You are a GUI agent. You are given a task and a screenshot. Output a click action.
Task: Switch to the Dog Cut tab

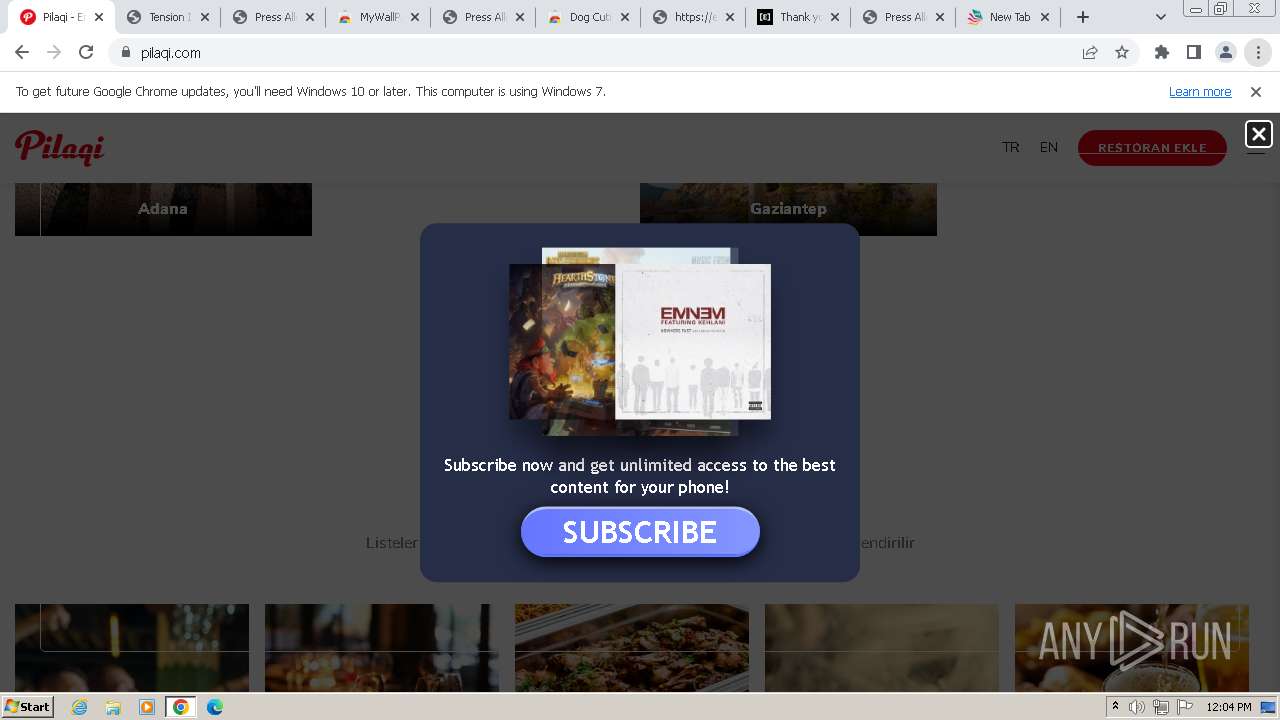(x=590, y=17)
